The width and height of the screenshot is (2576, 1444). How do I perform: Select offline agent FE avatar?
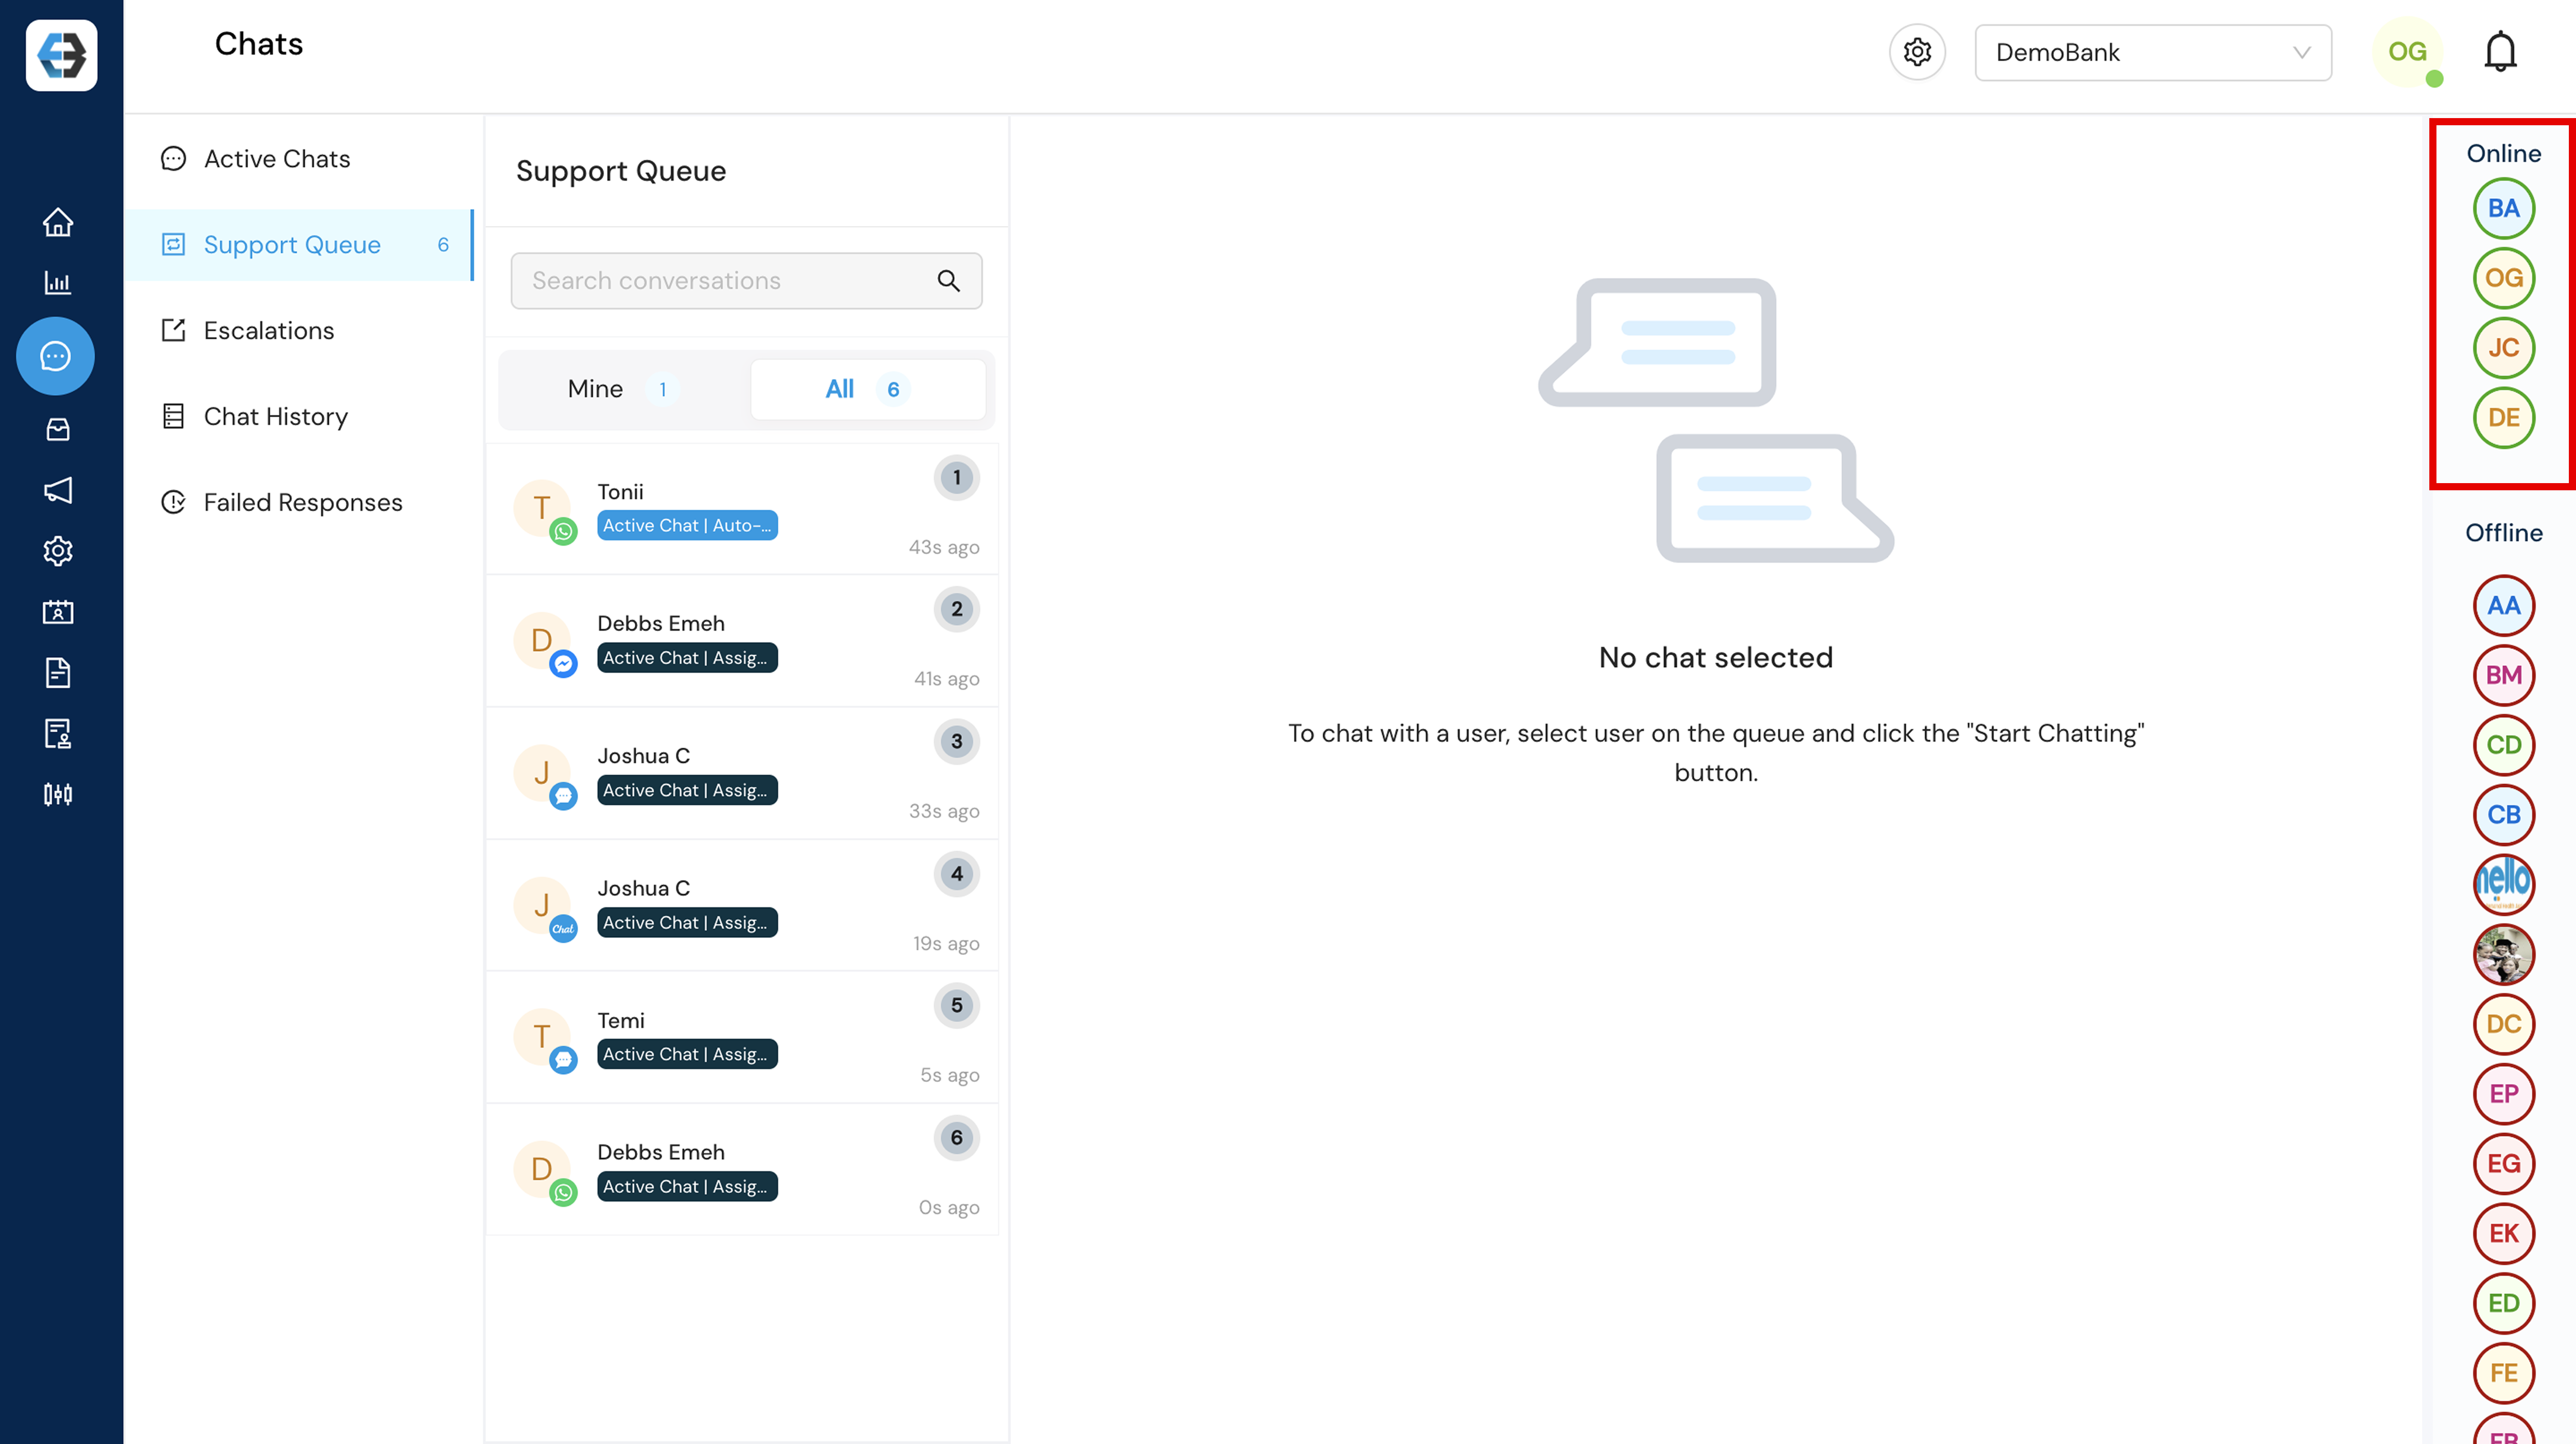tap(2503, 1373)
